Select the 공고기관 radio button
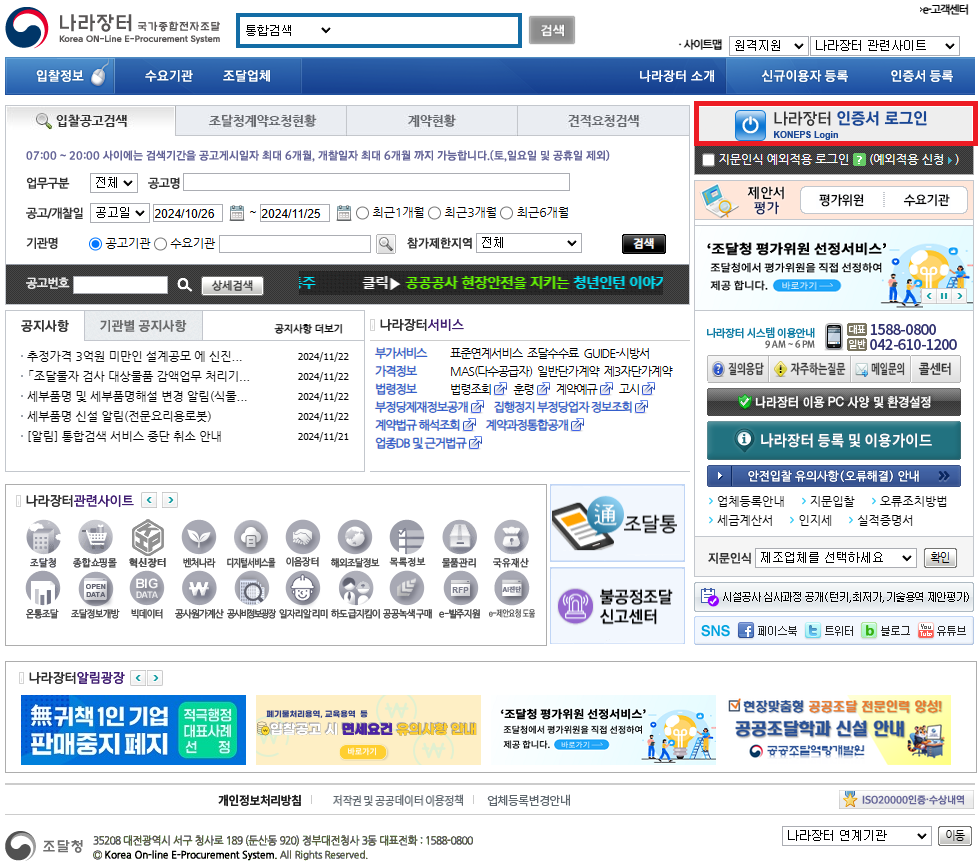 [96, 244]
